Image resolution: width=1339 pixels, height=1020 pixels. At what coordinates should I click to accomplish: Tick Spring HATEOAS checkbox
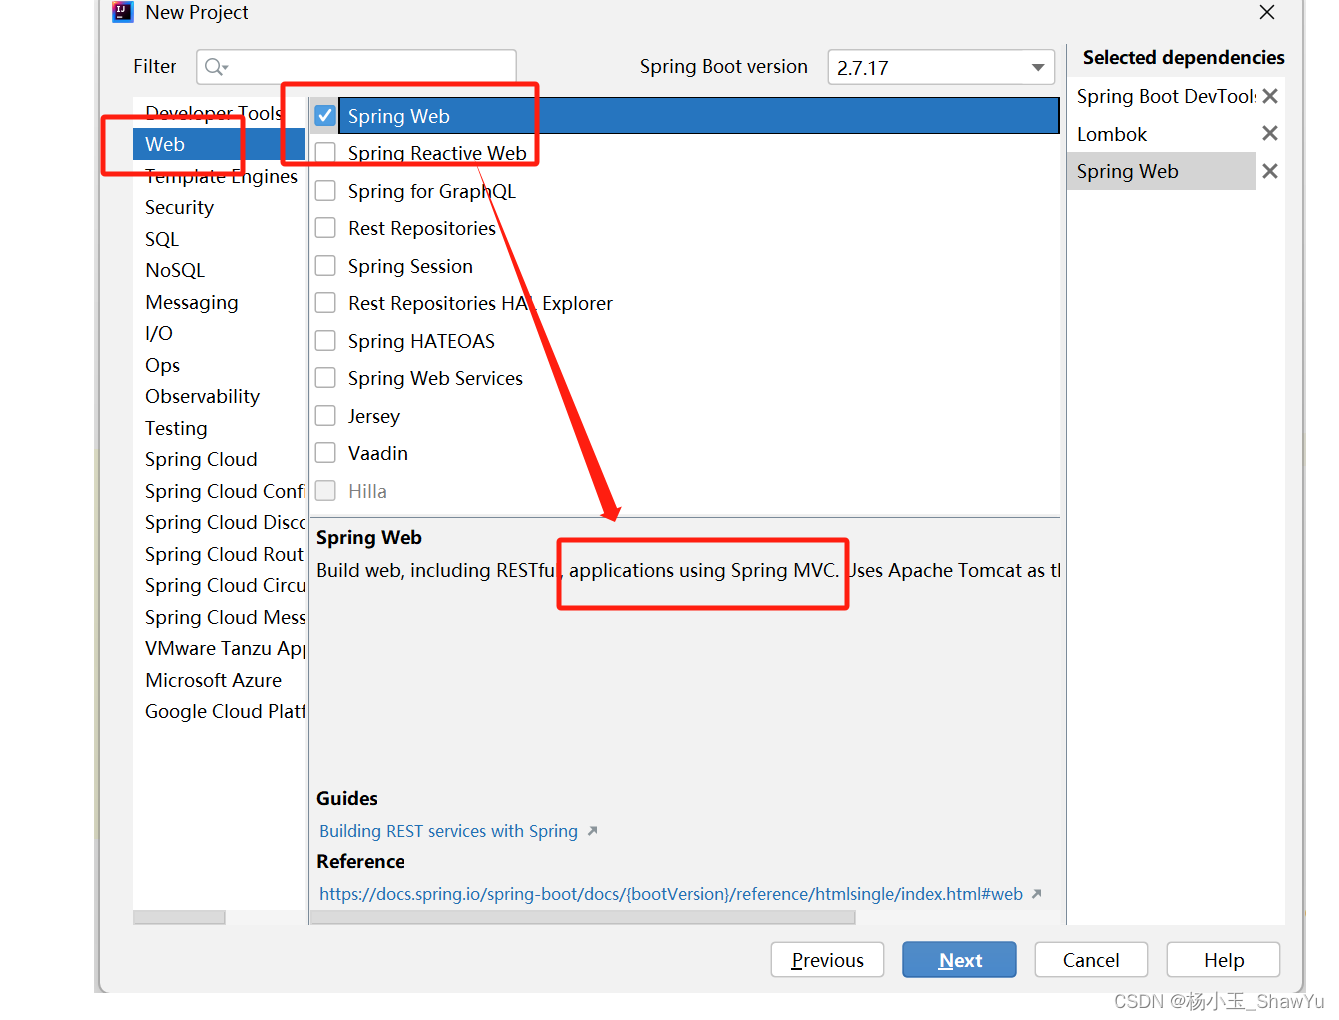tap(325, 340)
